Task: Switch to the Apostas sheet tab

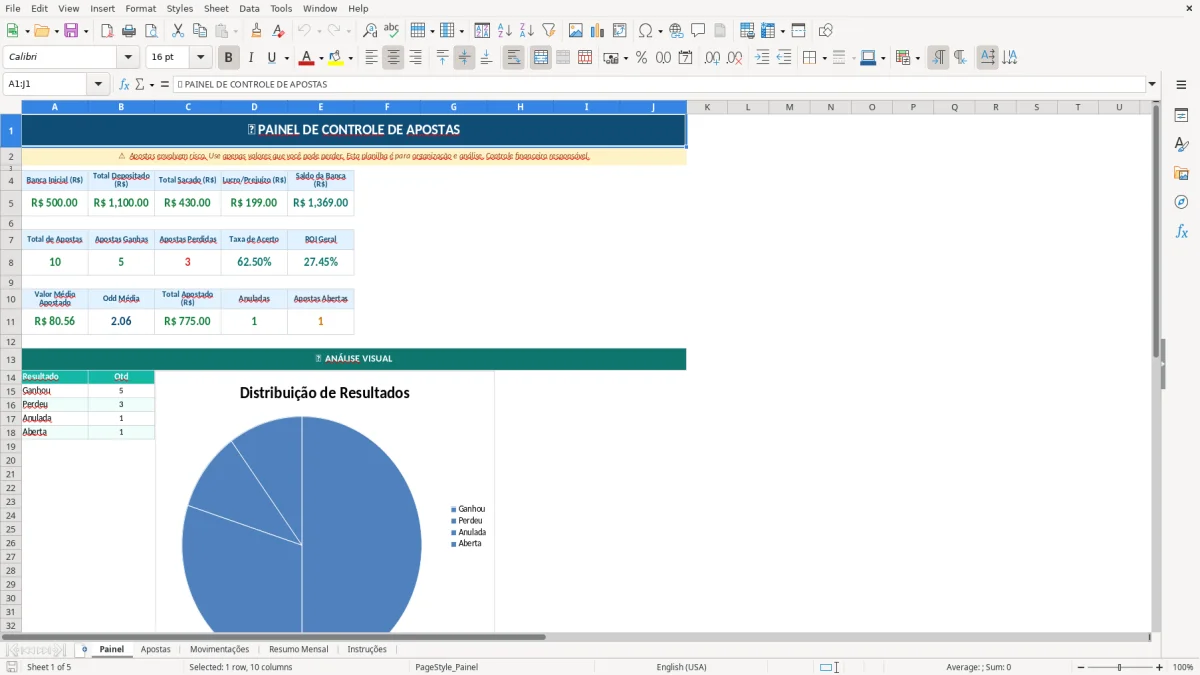Action: pos(155,649)
